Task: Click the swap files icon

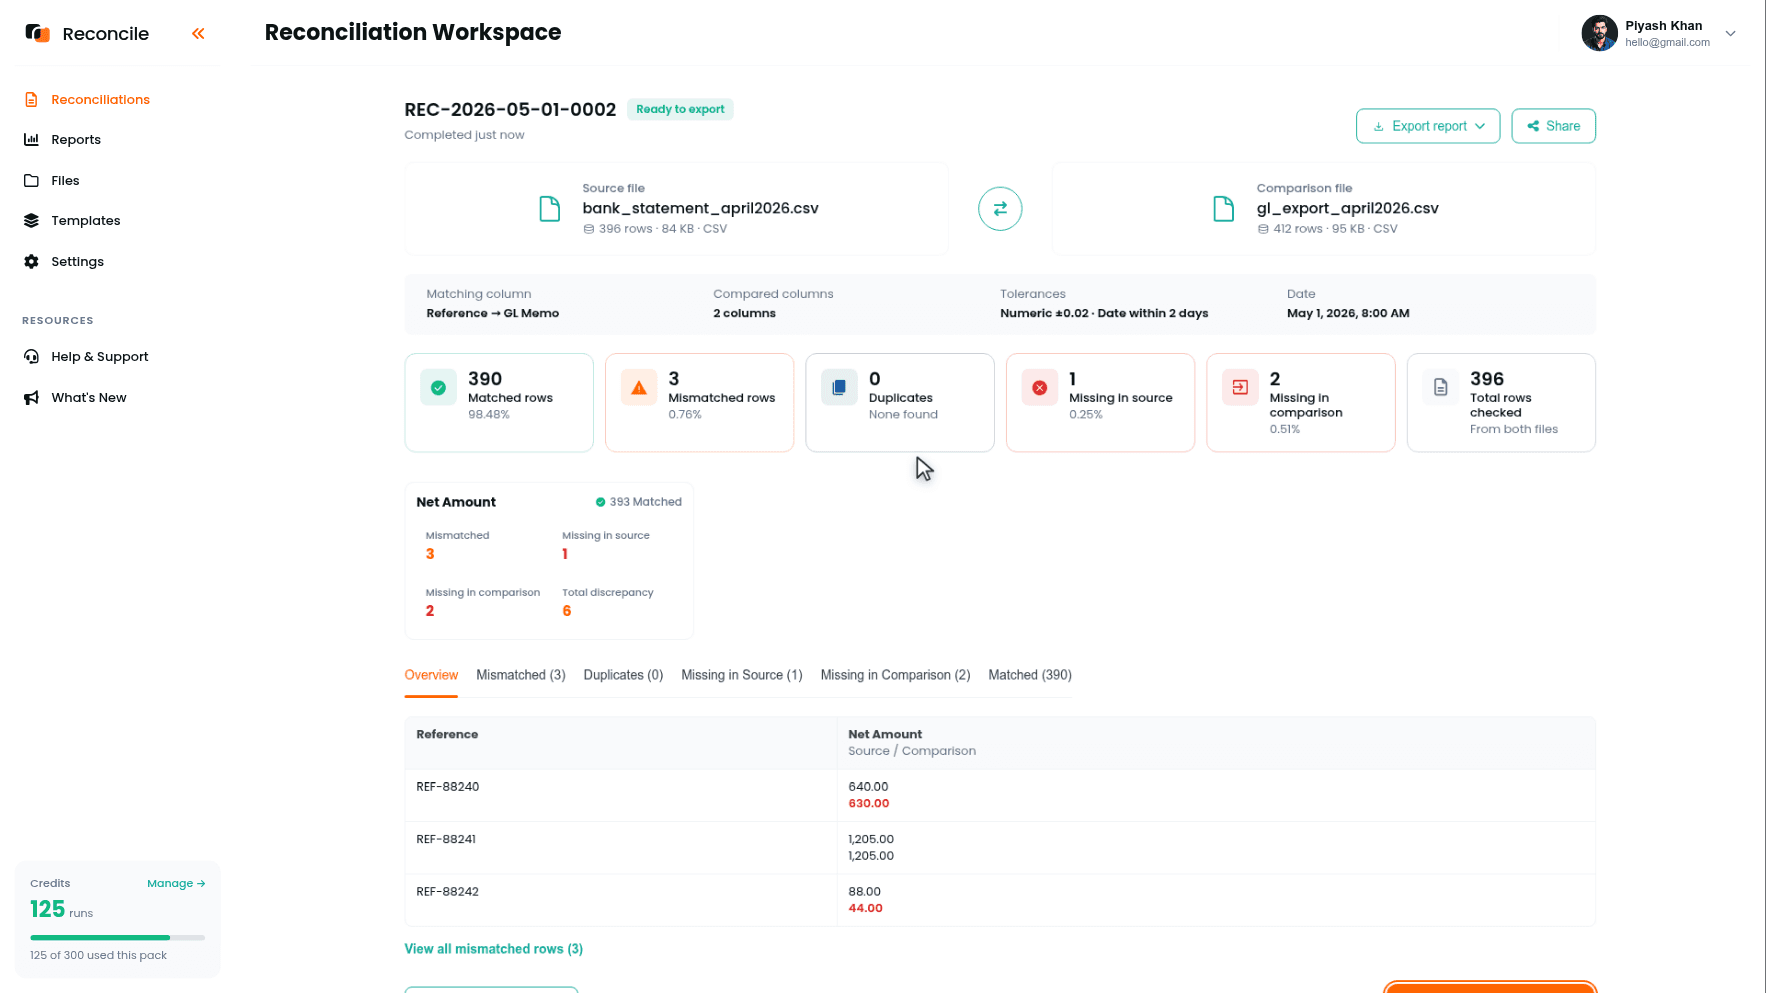Action: (1000, 209)
